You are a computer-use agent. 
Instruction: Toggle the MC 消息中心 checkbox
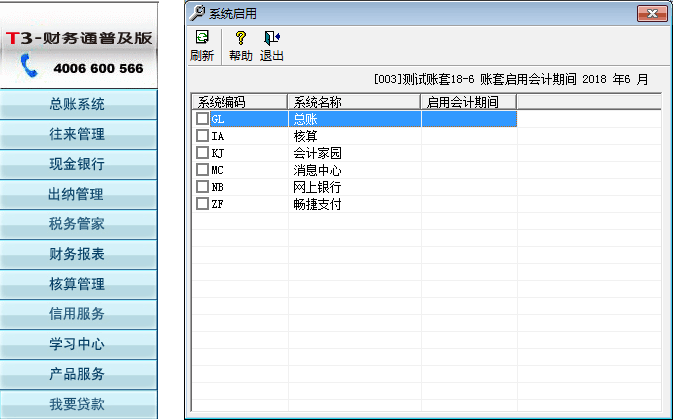[x=202, y=169]
